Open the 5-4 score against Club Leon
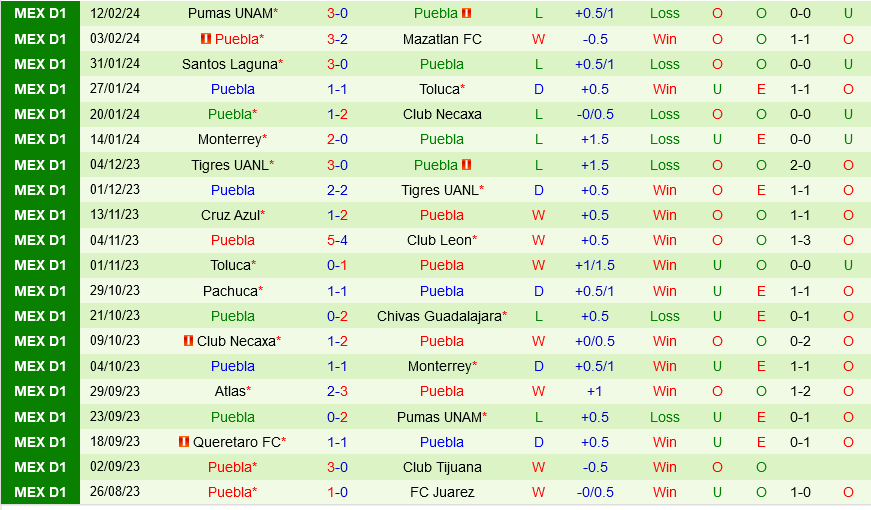 pos(337,240)
